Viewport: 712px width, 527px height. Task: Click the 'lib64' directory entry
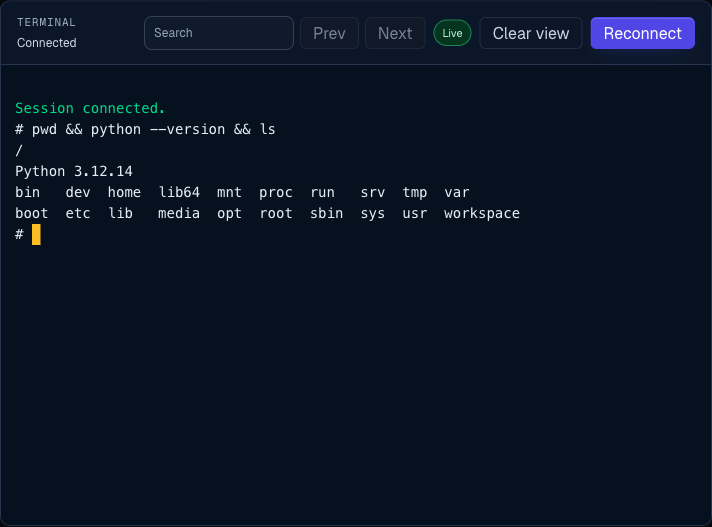pyautogui.click(x=179, y=192)
